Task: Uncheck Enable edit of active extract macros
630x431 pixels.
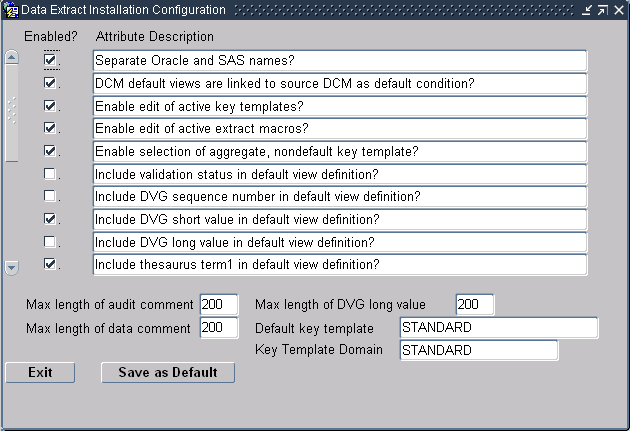Action: 50,128
